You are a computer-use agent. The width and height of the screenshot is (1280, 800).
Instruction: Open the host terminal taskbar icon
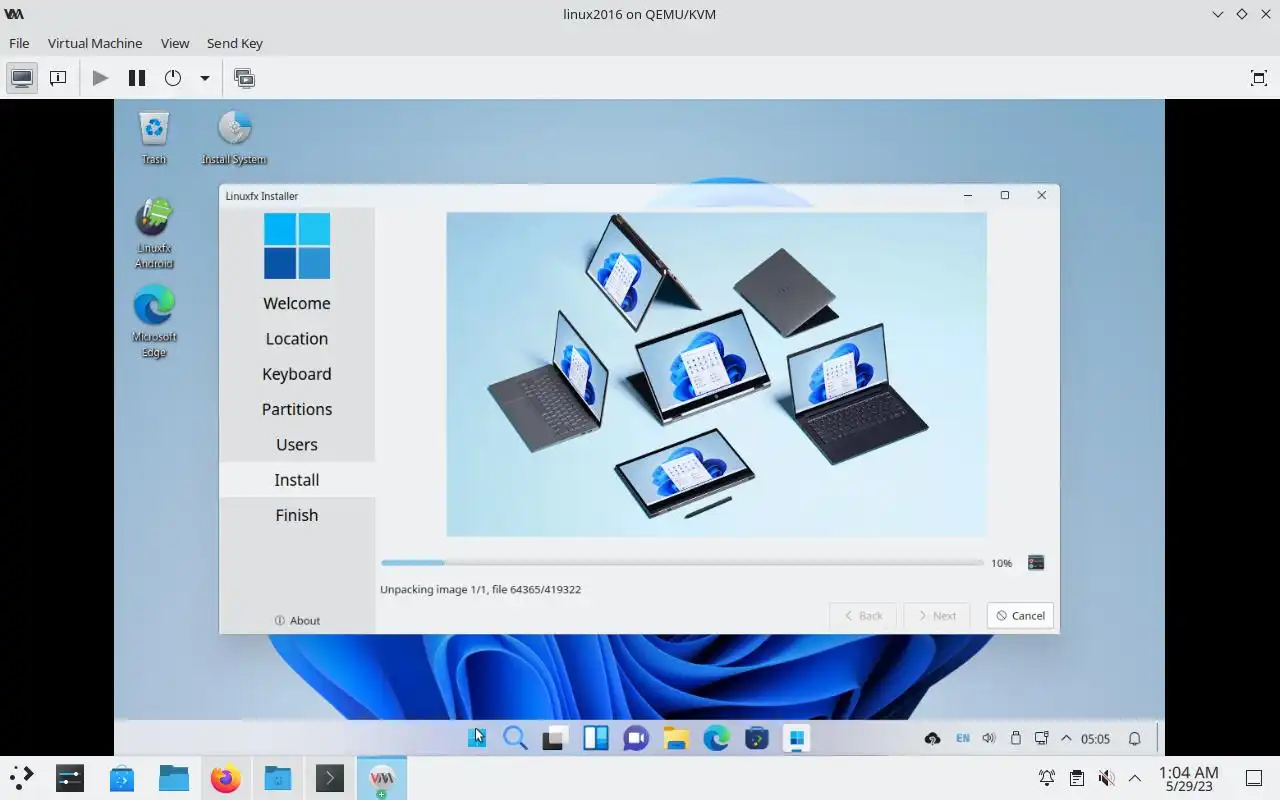[x=330, y=778]
